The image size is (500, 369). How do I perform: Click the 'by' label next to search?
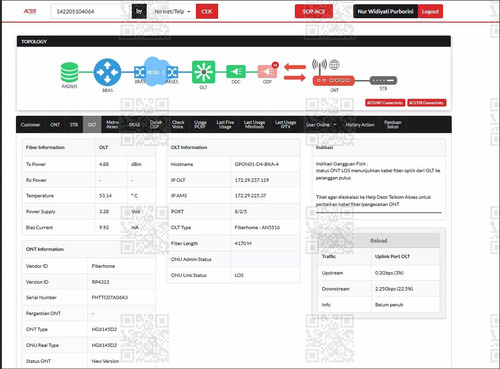[x=139, y=11]
